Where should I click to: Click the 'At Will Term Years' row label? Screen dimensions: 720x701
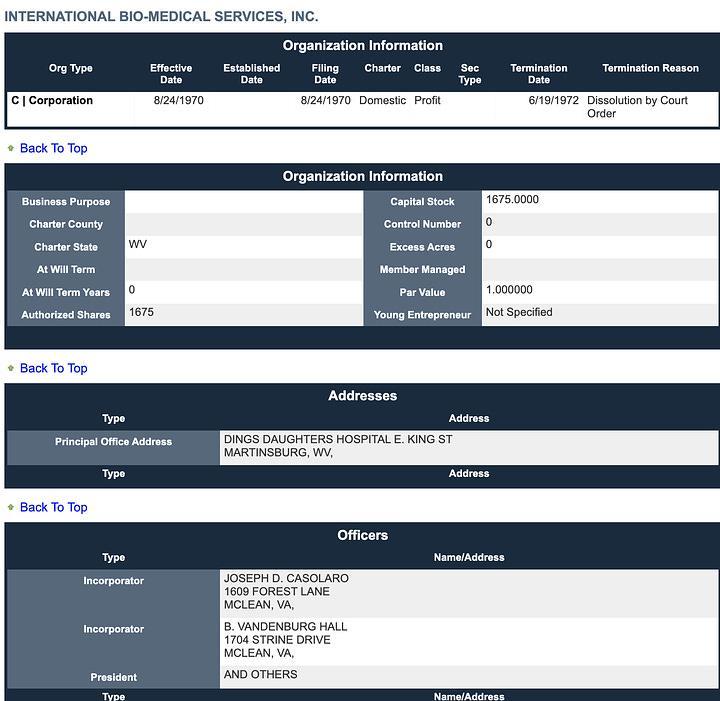66,293
